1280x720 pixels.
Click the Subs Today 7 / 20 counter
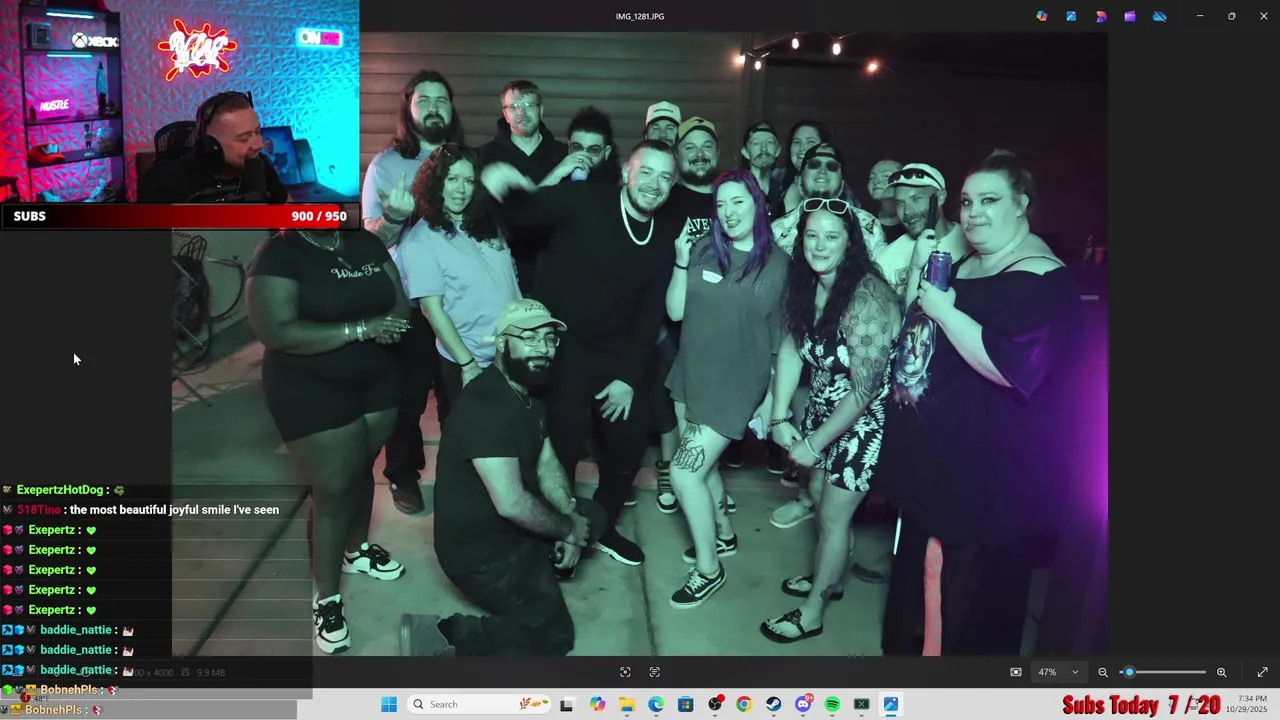point(1142,705)
